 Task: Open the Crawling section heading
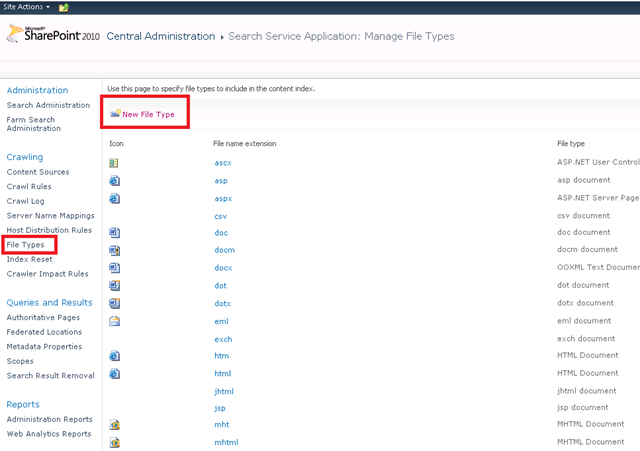pos(24,157)
